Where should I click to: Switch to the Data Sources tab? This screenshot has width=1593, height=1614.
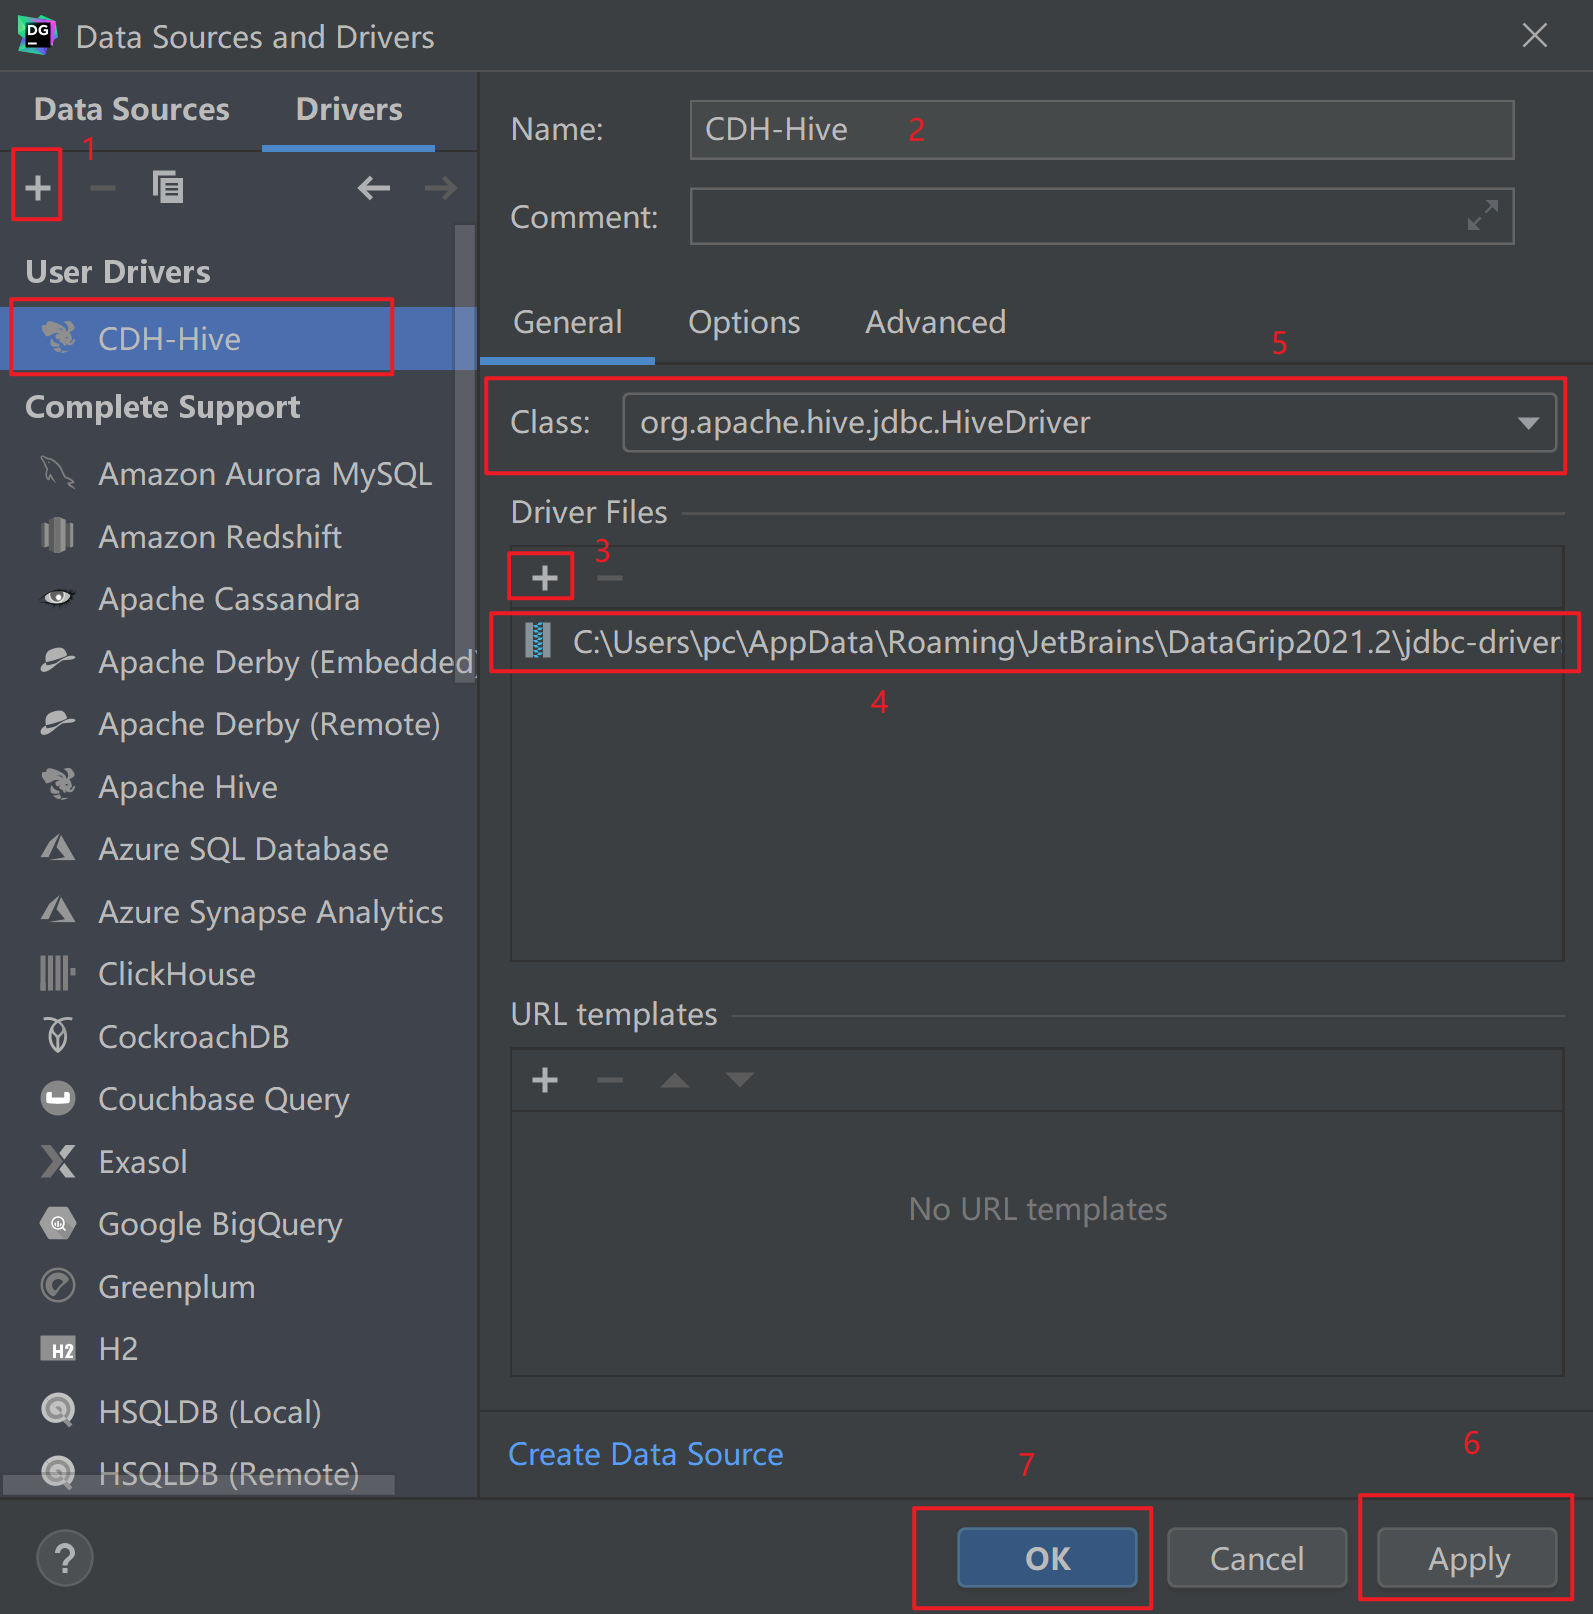[132, 108]
